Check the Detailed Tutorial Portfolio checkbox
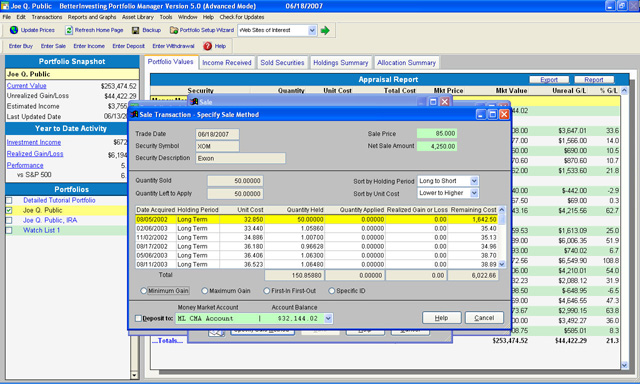Viewport: 640px width, 384px height. [9, 200]
